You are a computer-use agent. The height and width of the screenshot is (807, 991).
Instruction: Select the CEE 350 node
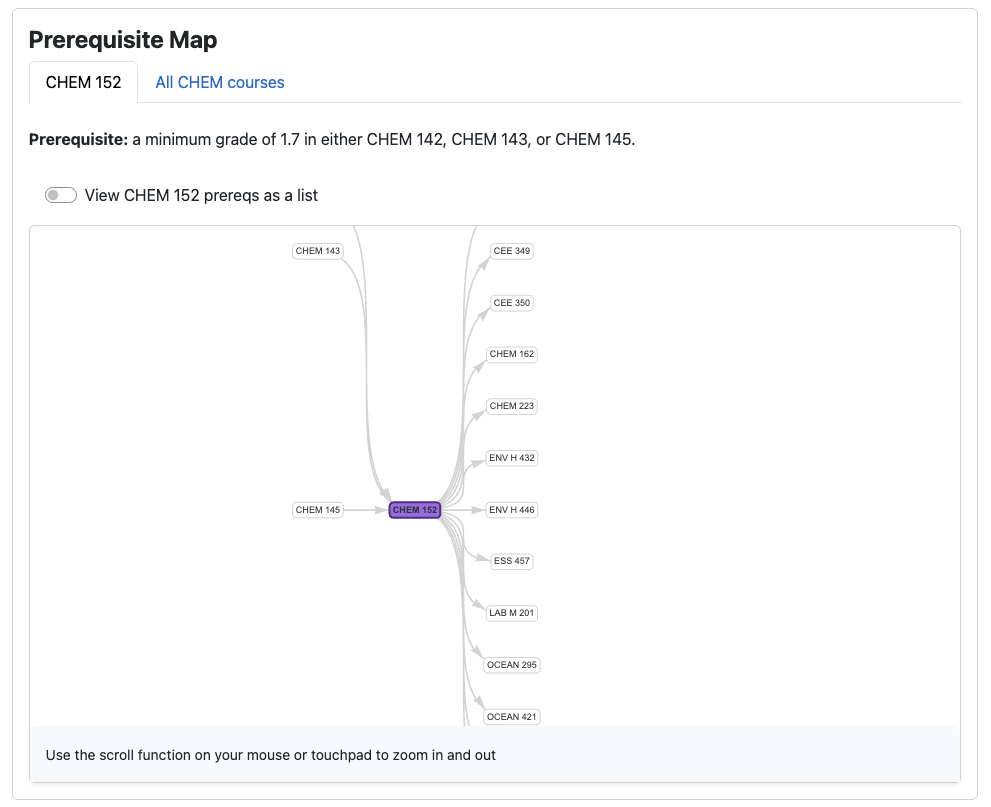click(x=510, y=303)
